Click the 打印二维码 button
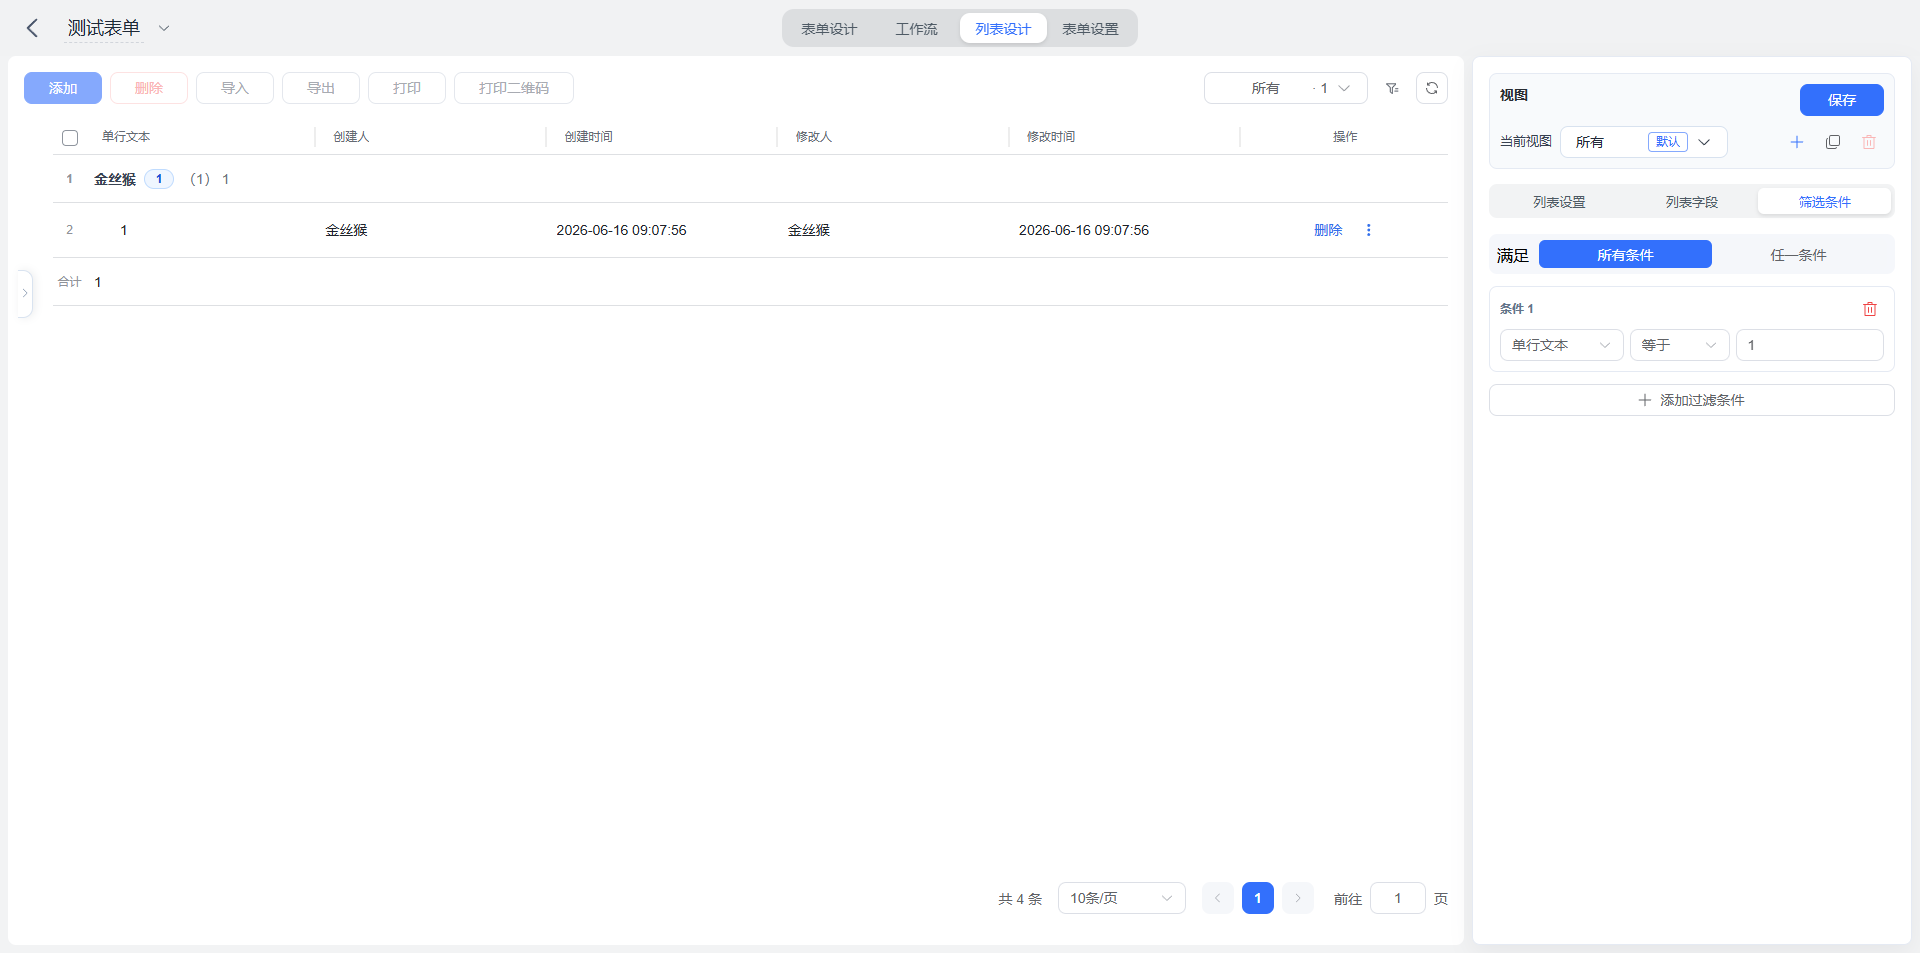Viewport: 1920px width, 953px height. point(514,88)
